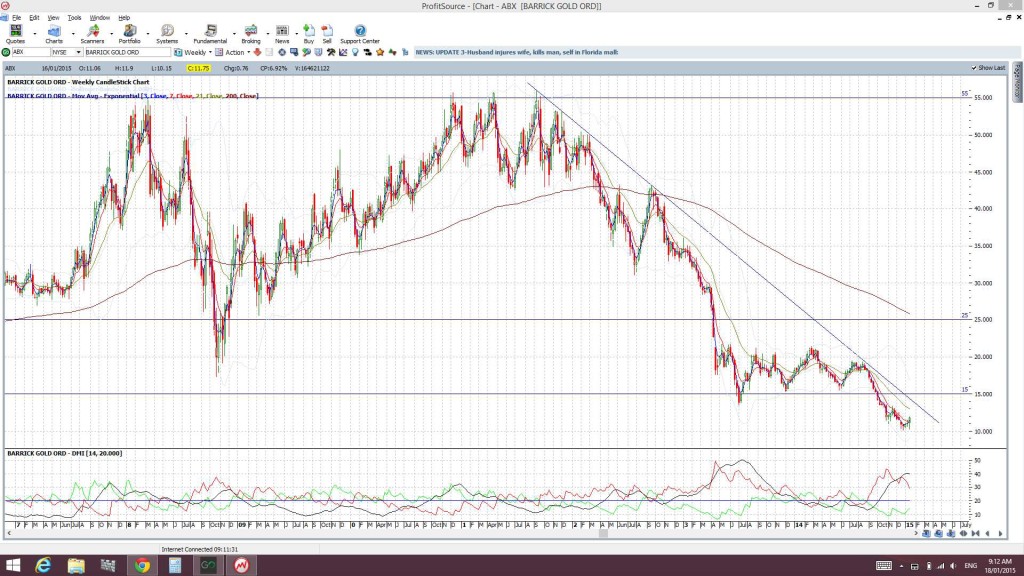Expand the Scanners toolbar dropdown arrow
1024x576 pixels.
pyautogui.click(x=111, y=33)
